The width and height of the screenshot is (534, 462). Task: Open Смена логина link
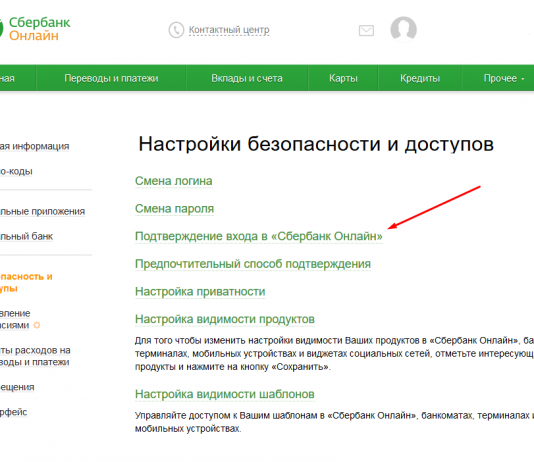tap(174, 181)
